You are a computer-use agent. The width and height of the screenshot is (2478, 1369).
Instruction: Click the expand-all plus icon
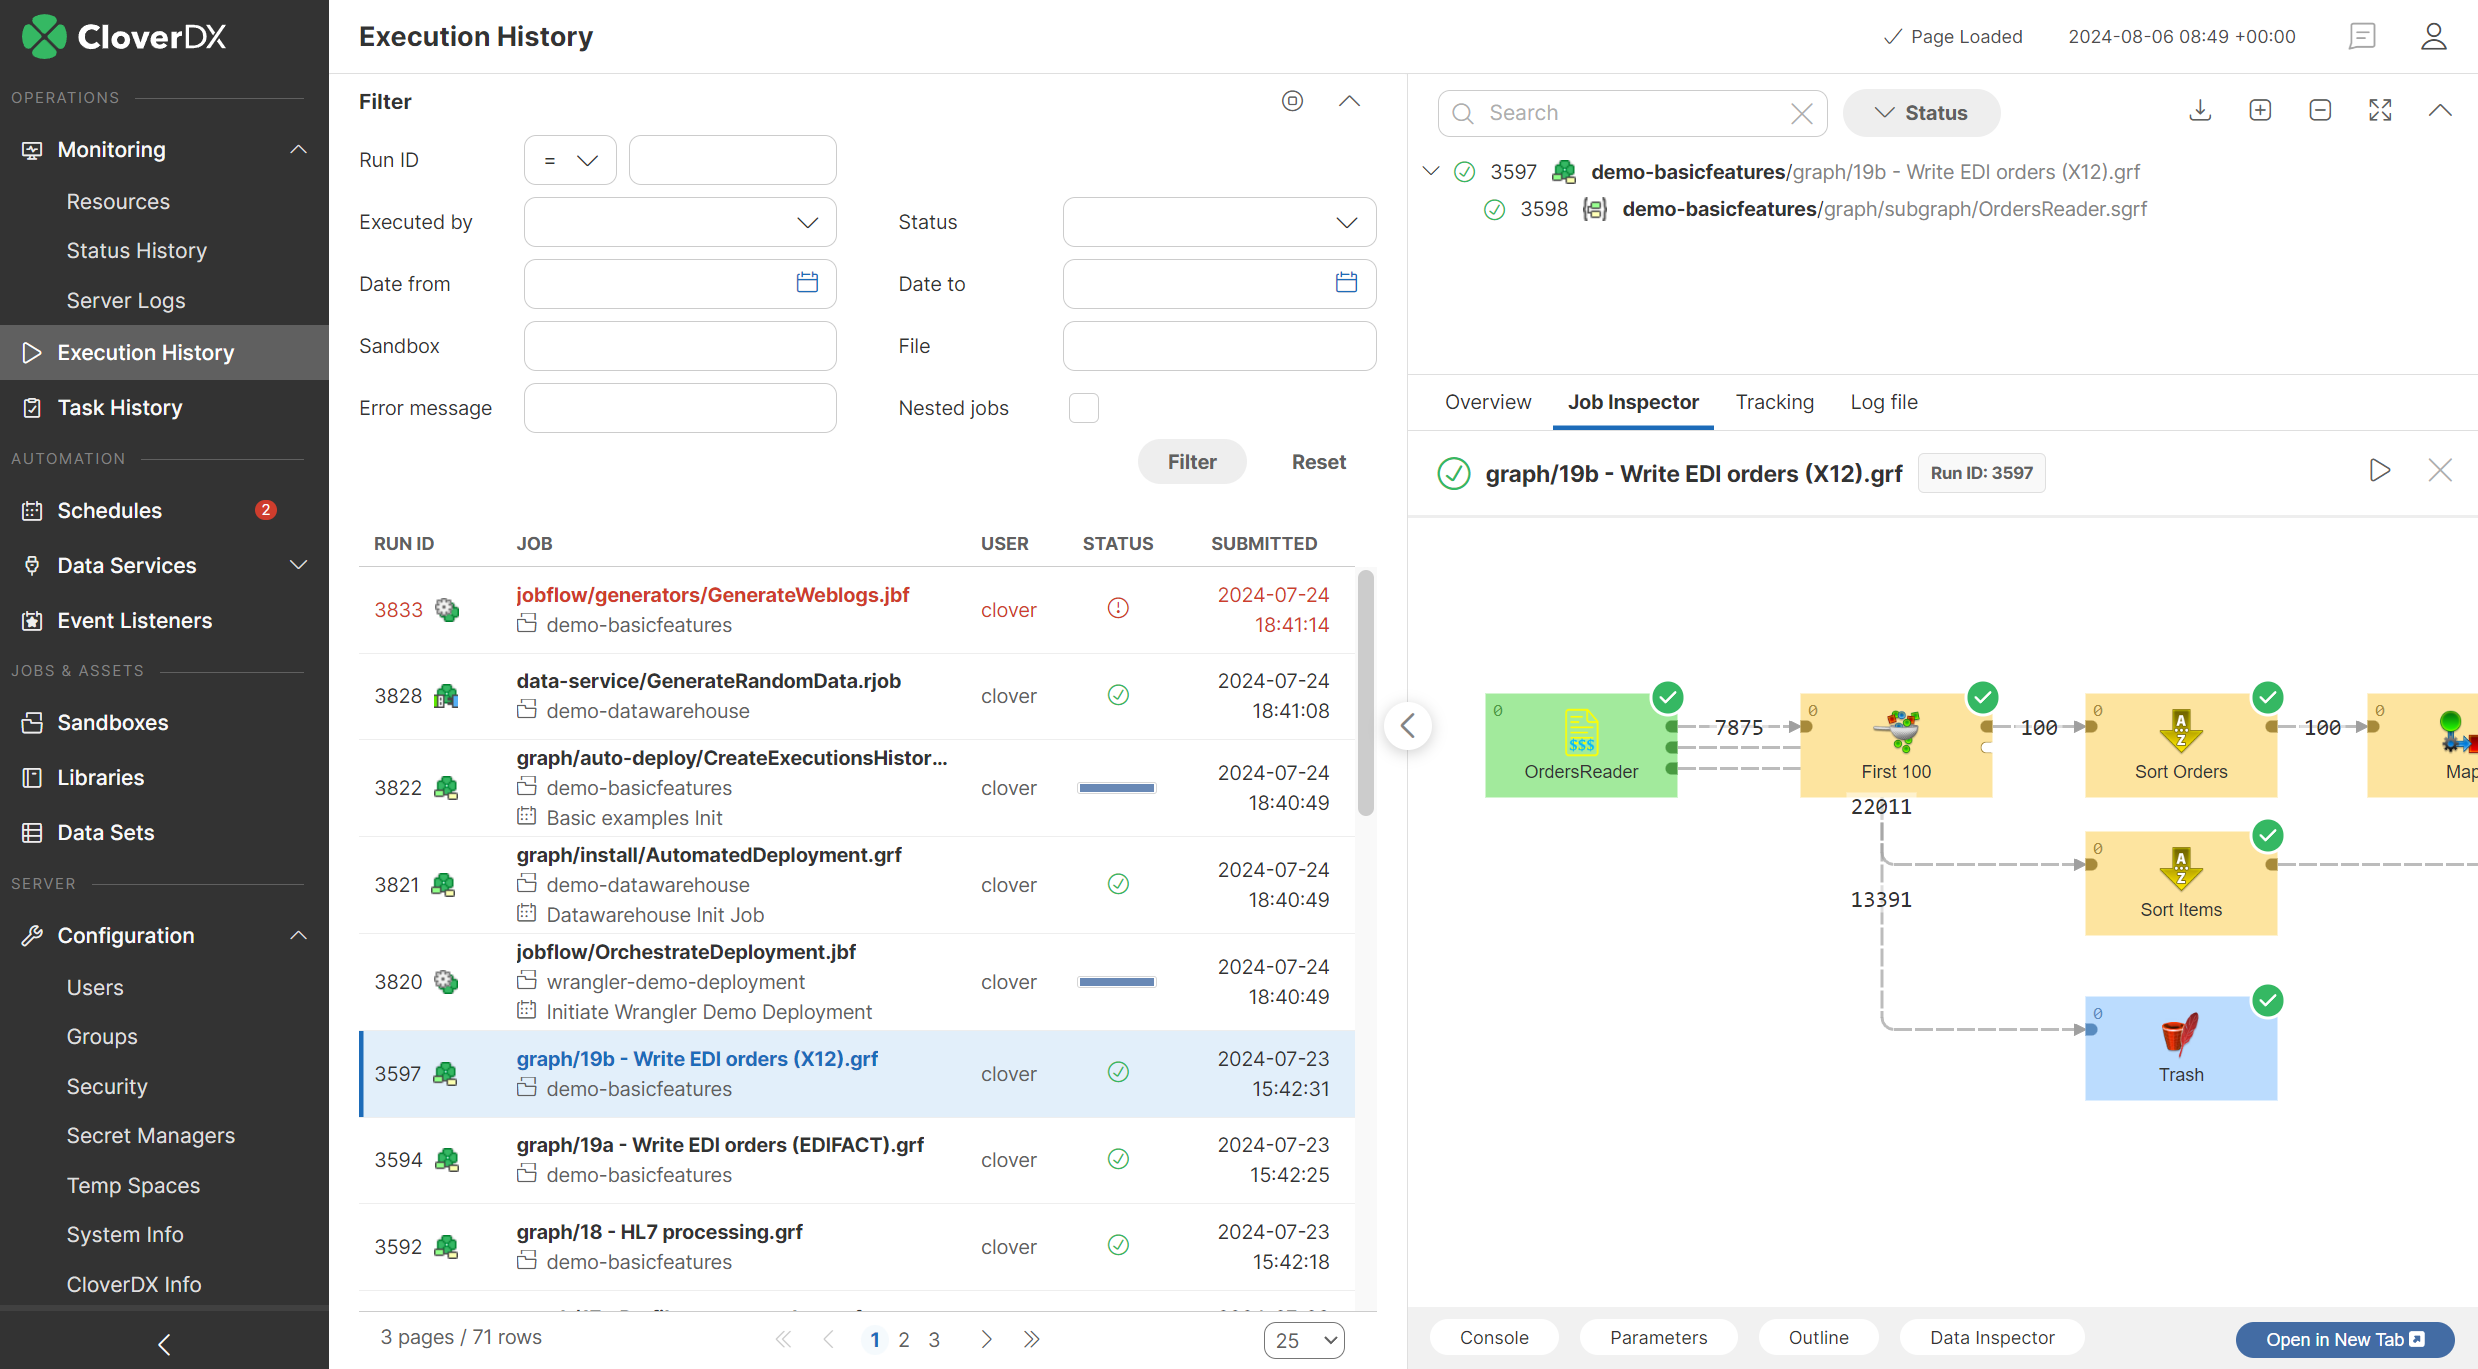2260,111
